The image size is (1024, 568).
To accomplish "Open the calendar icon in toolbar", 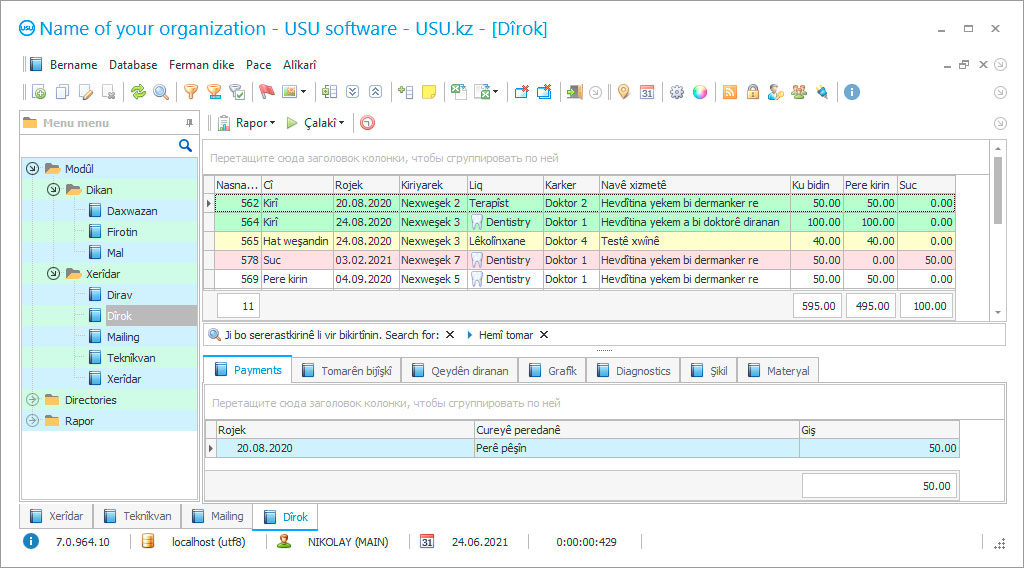I will 647,92.
